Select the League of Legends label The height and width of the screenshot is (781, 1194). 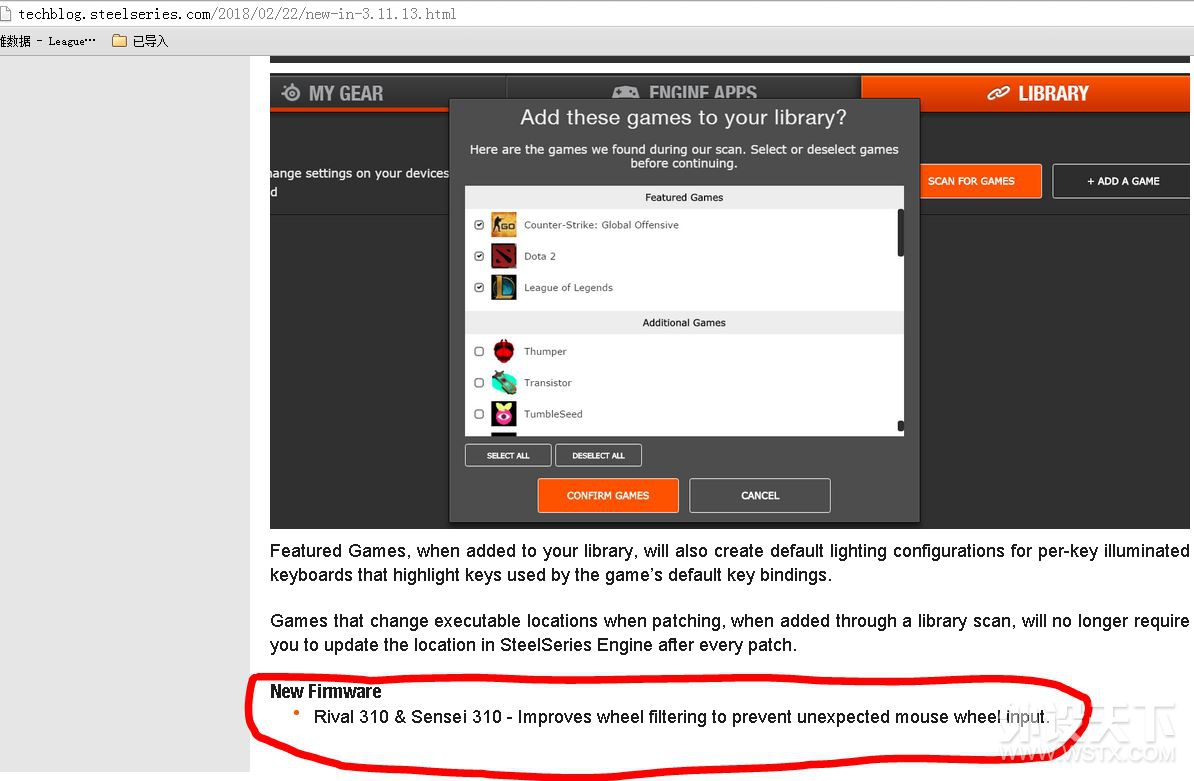[x=568, y=287]
